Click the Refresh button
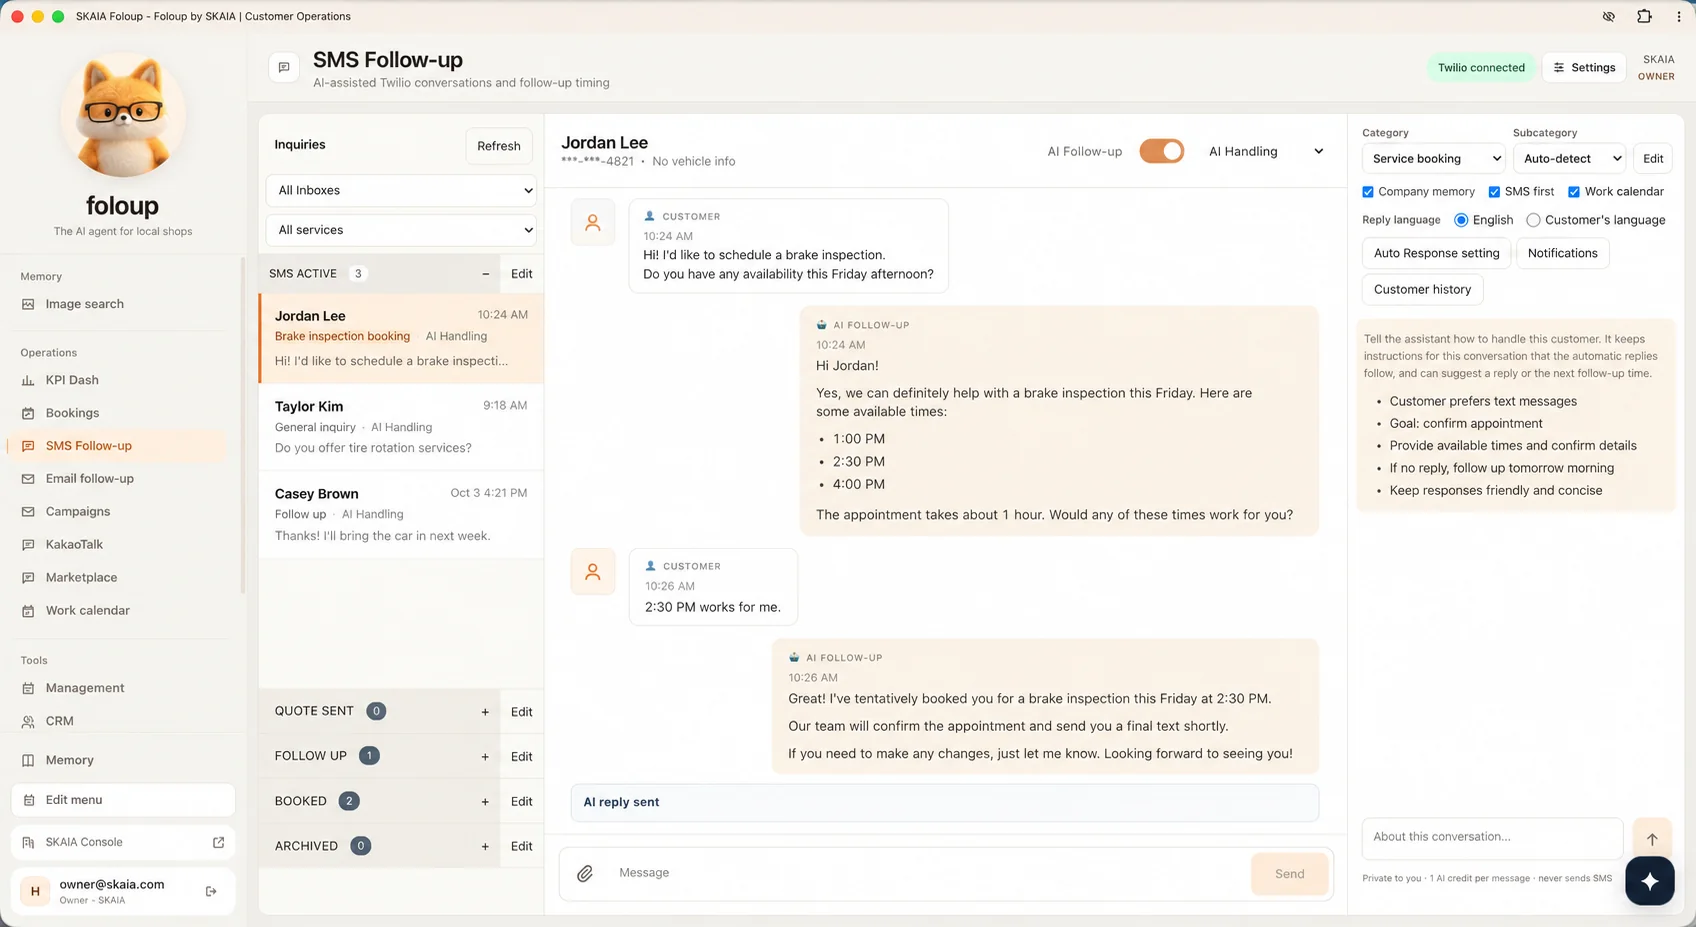Viewport: 1696px width, 927px height. [499, 146]
